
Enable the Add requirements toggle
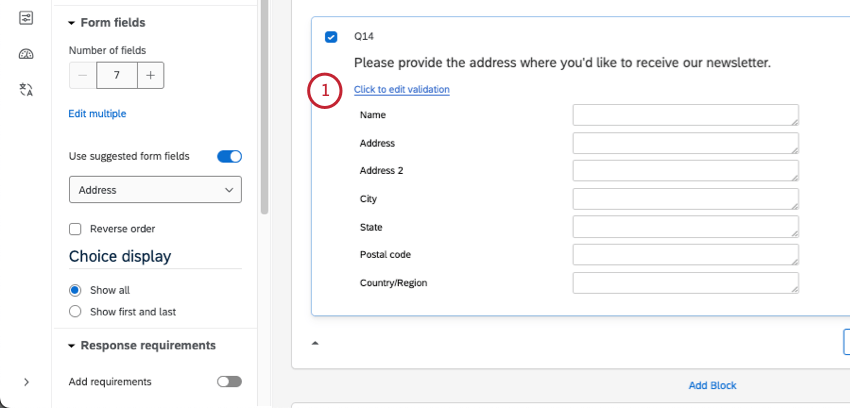[x=229, y=381]
